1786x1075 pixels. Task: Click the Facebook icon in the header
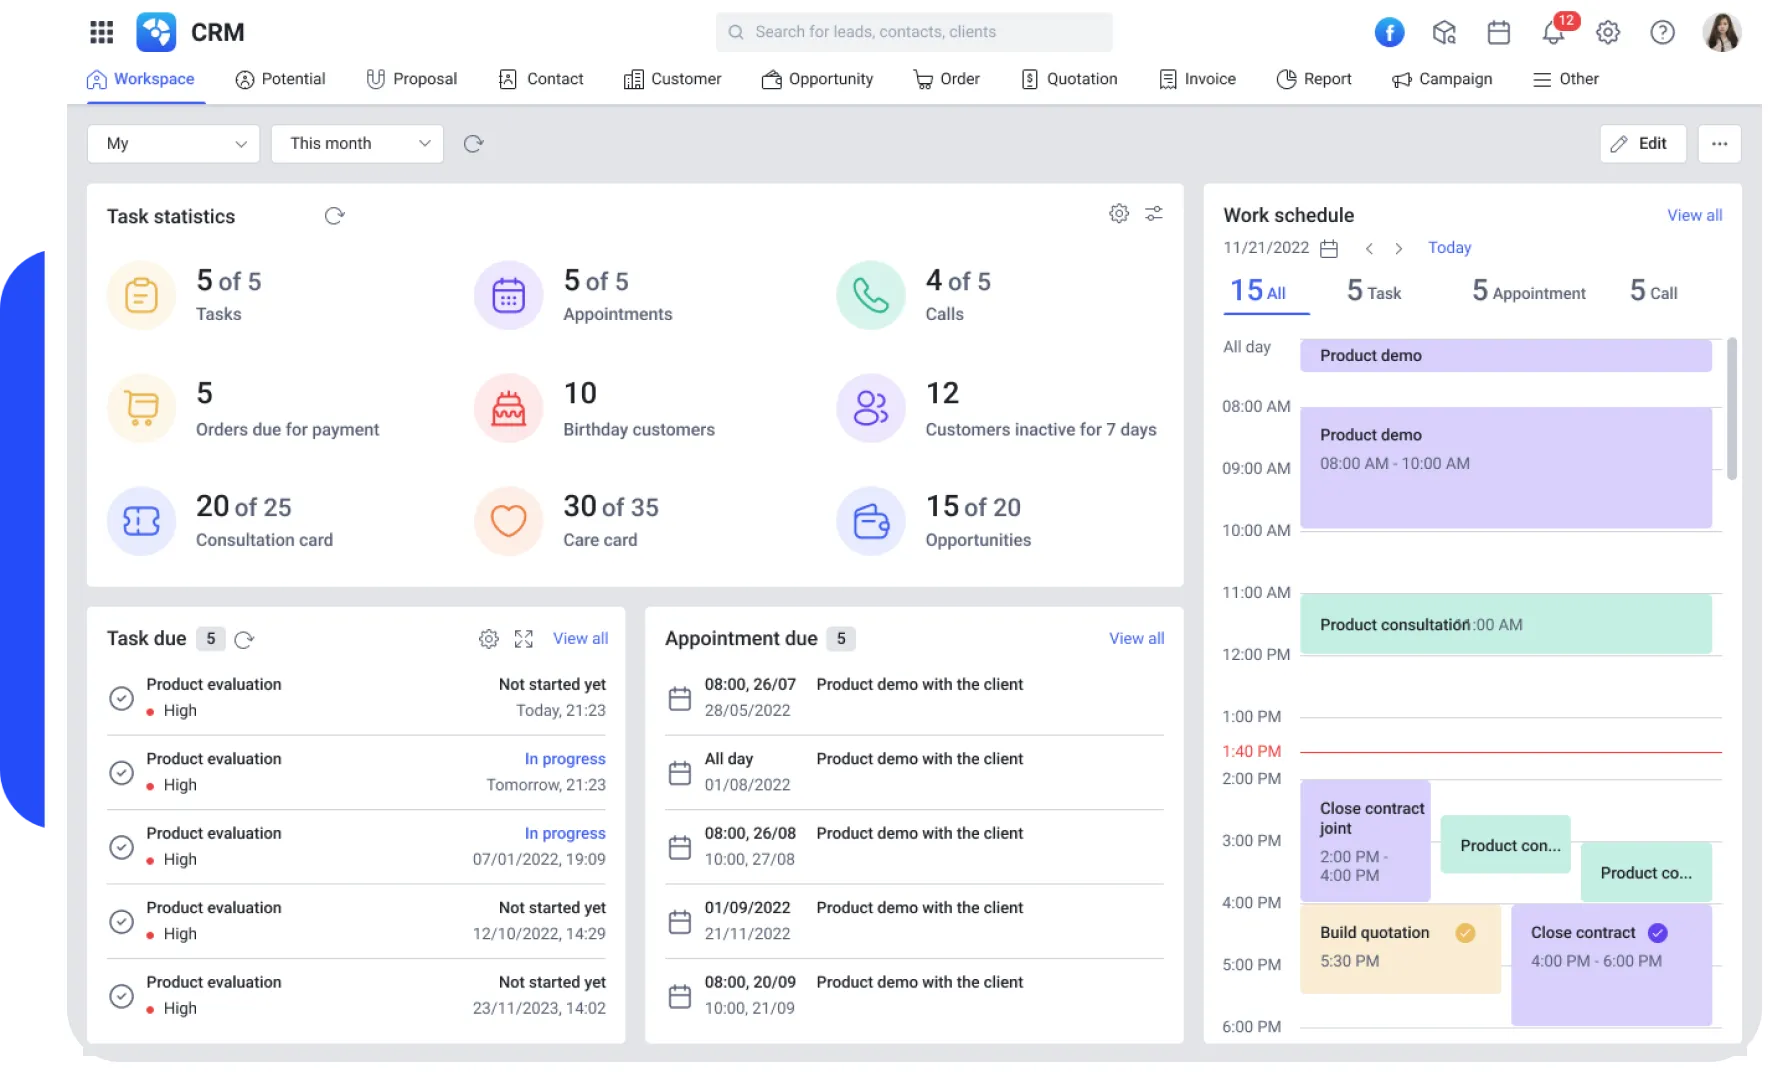[x=1389, y=32]
